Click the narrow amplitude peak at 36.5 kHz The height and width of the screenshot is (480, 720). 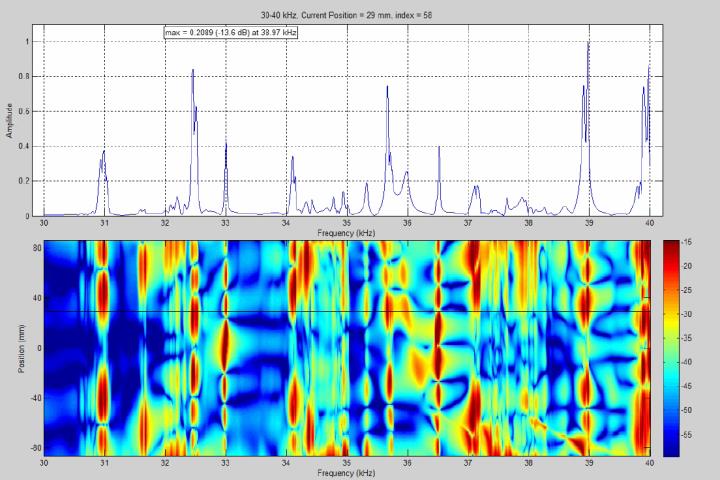coord(439,148)
